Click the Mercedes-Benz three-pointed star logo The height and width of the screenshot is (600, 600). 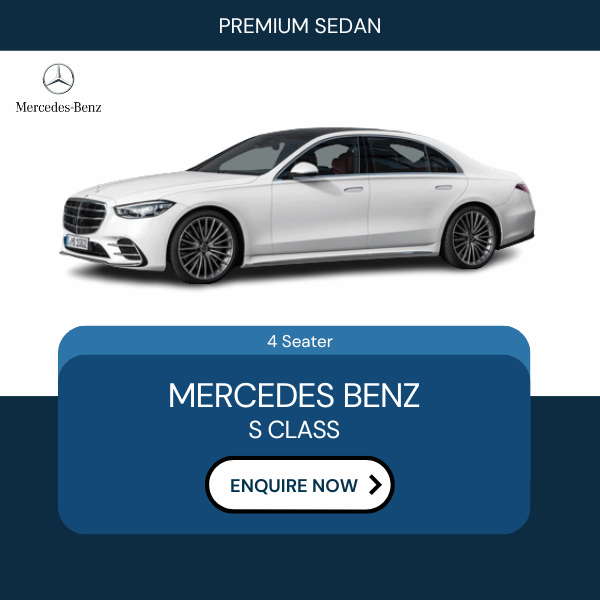[x=58, y=79]
